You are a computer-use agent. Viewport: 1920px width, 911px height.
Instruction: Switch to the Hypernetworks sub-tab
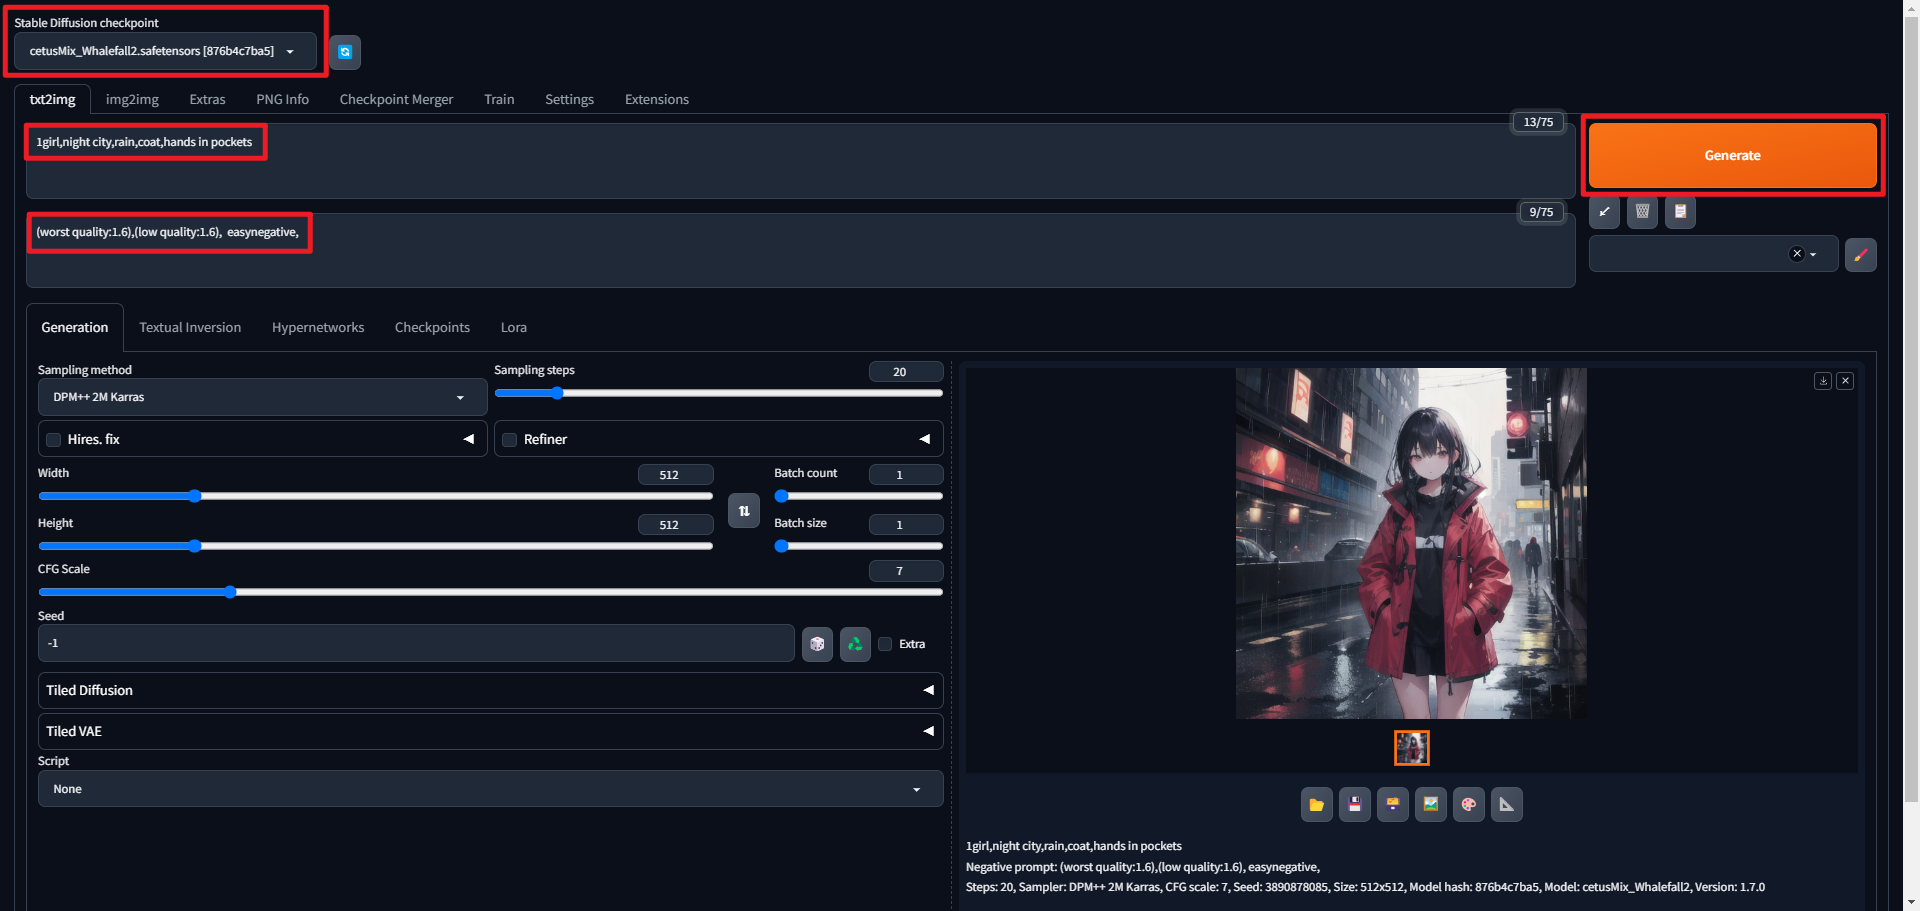point(318,327)
